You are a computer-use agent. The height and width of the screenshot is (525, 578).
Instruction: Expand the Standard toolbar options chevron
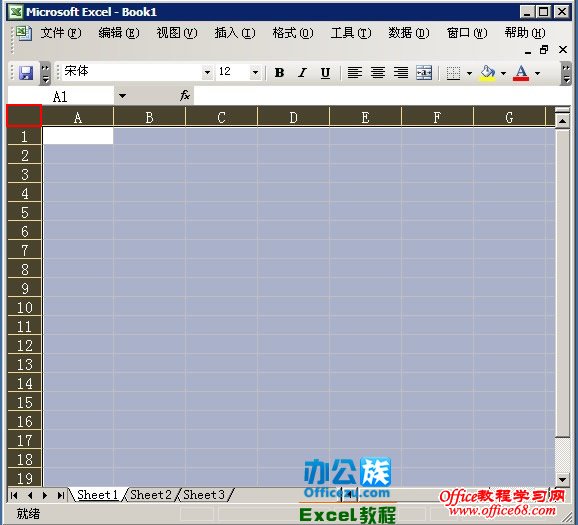(45, 73)
